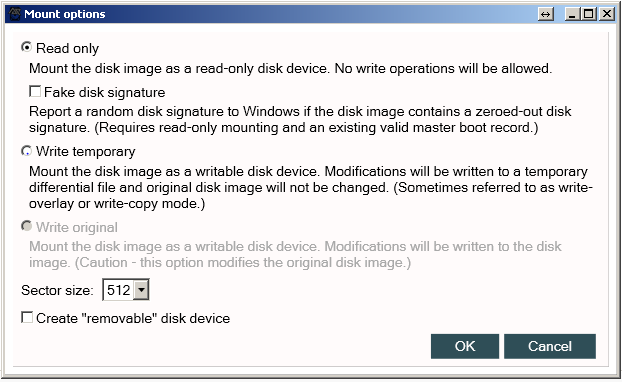Minimize the Mount options window

coord(572,14)
